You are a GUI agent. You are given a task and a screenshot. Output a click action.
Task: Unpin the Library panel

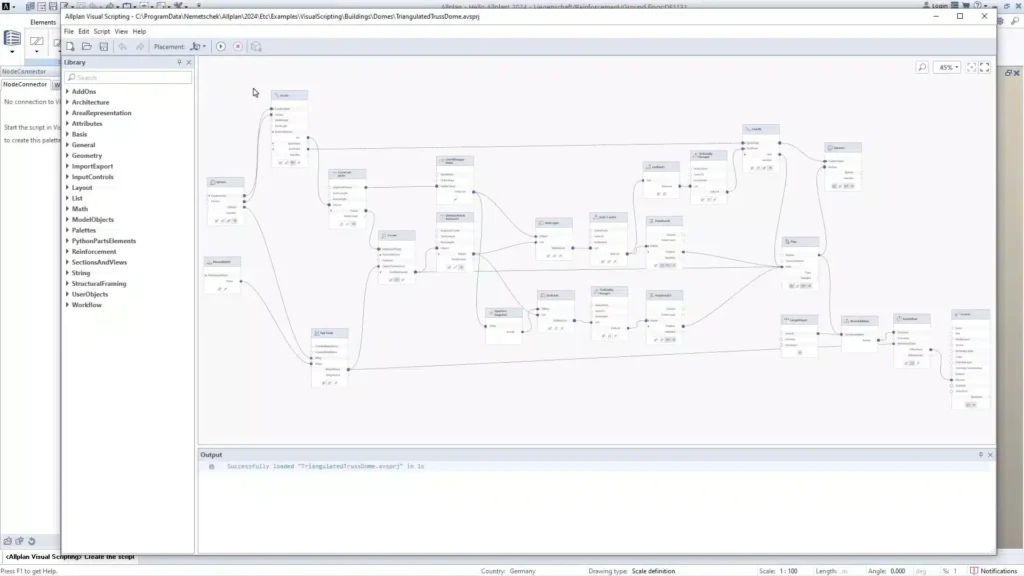point(177,61)
